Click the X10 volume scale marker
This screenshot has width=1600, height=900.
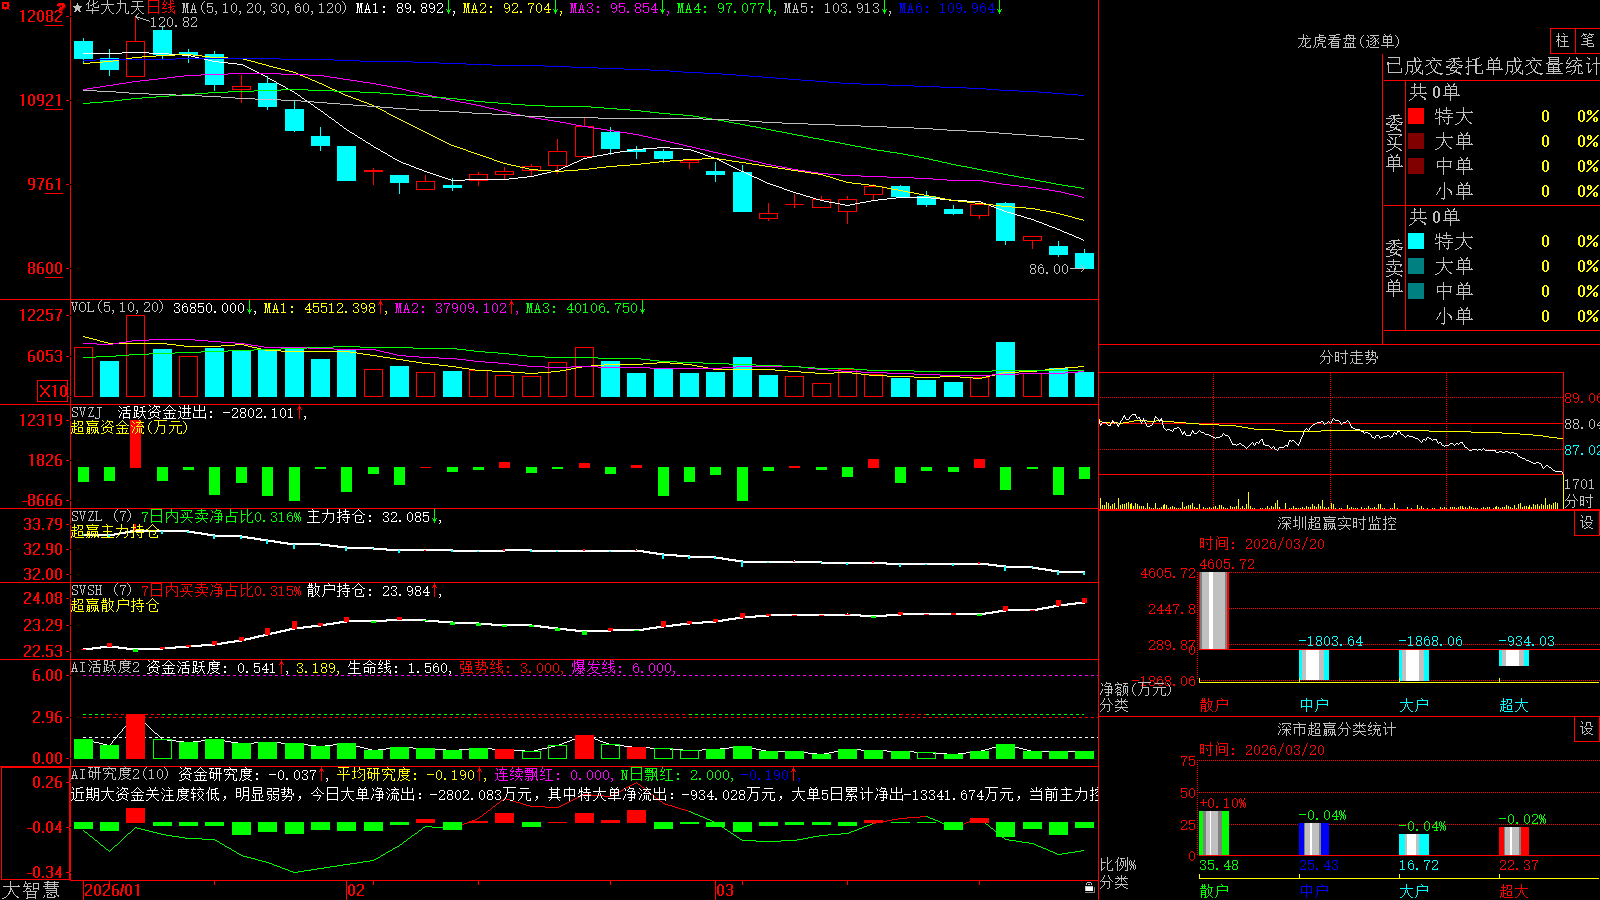53,391
